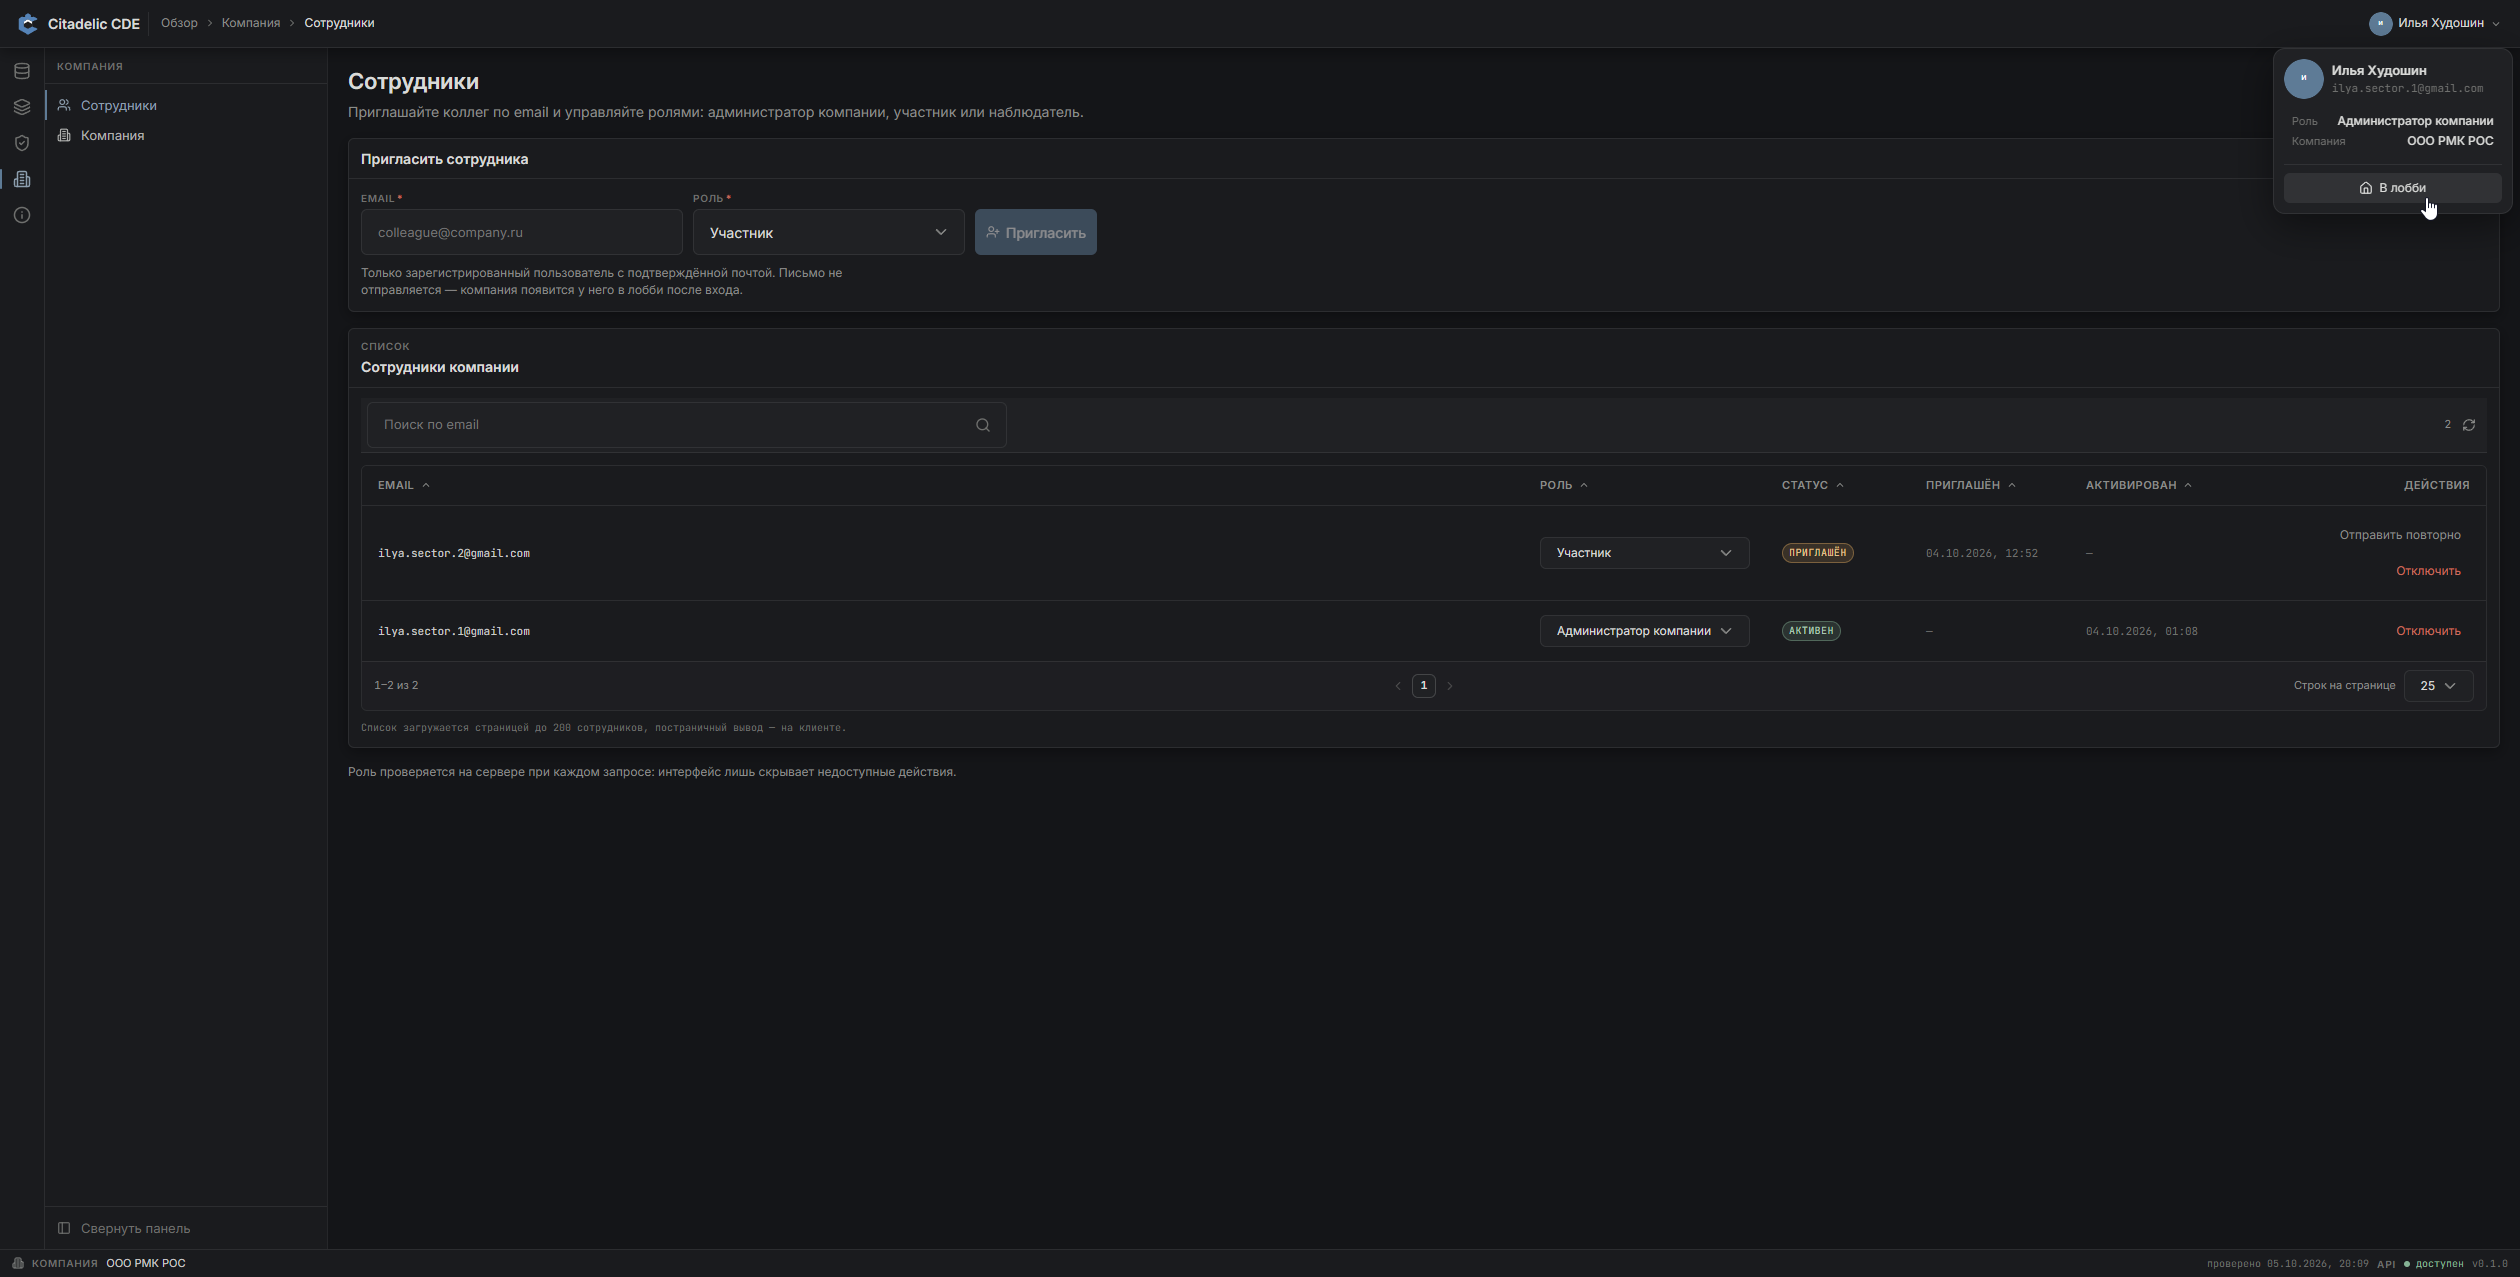Go to previous page arrow in pagination
The image size is (2520, 1277).
pyautogui.click(x=1398, y=686)
